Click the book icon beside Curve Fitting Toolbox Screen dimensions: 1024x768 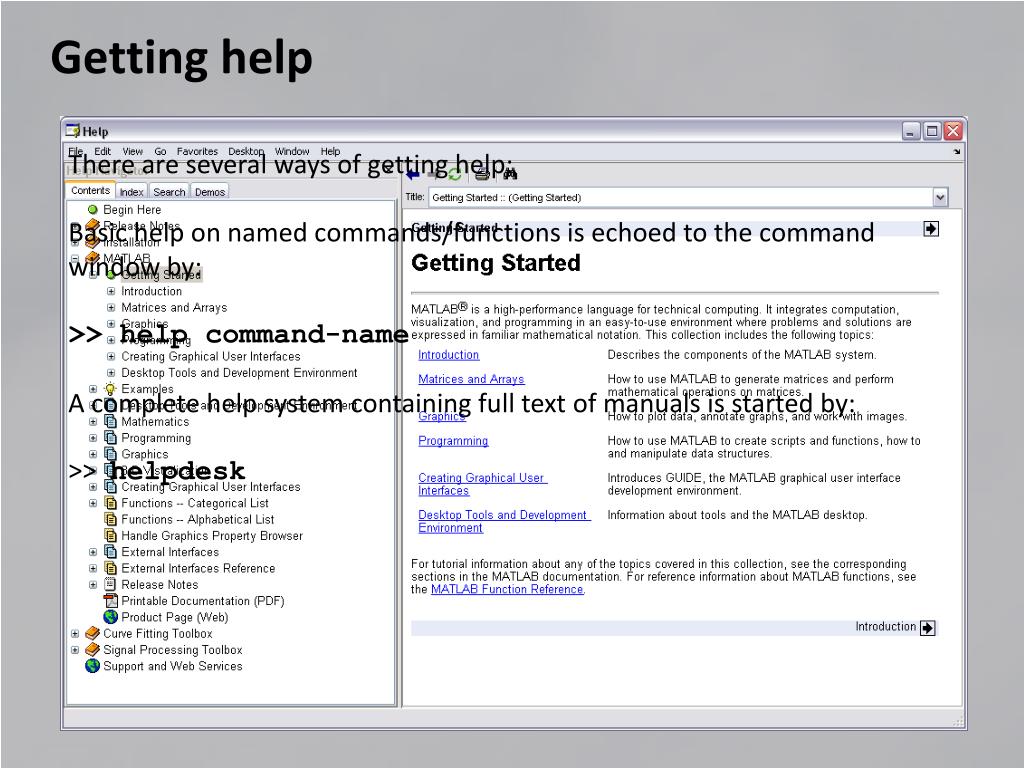92,633
